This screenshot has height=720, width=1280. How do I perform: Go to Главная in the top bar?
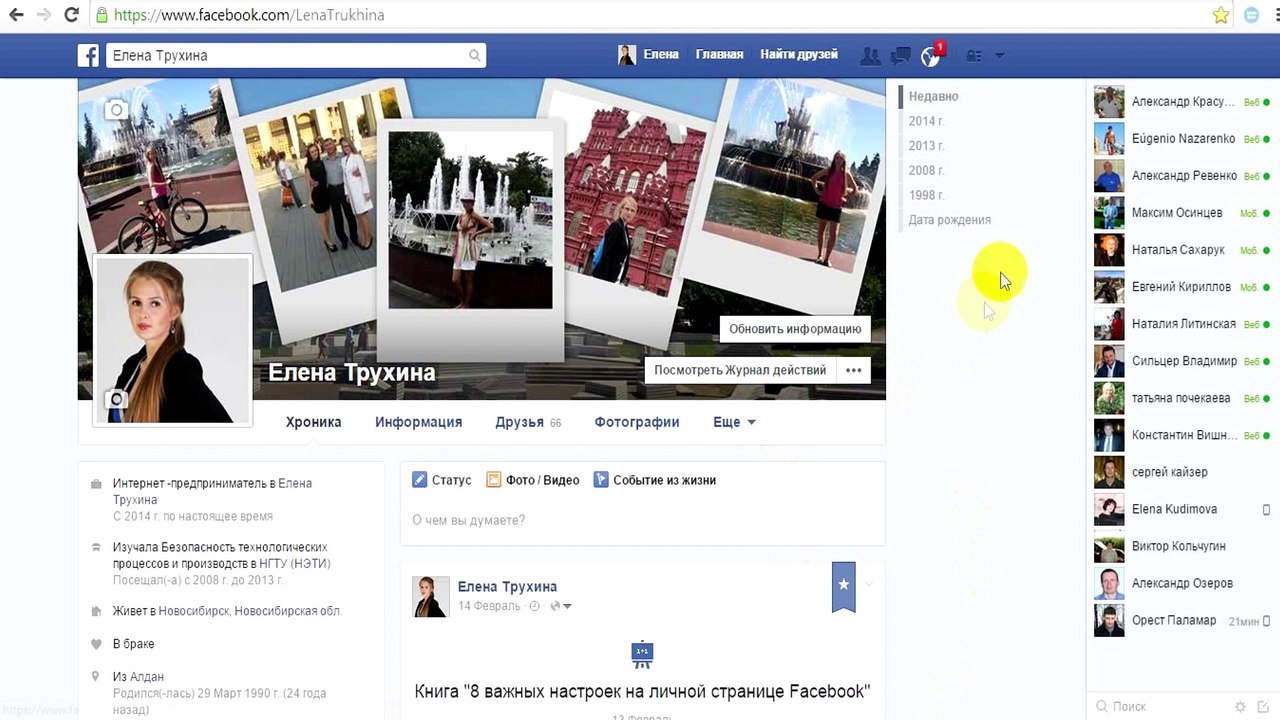(720, 55)
